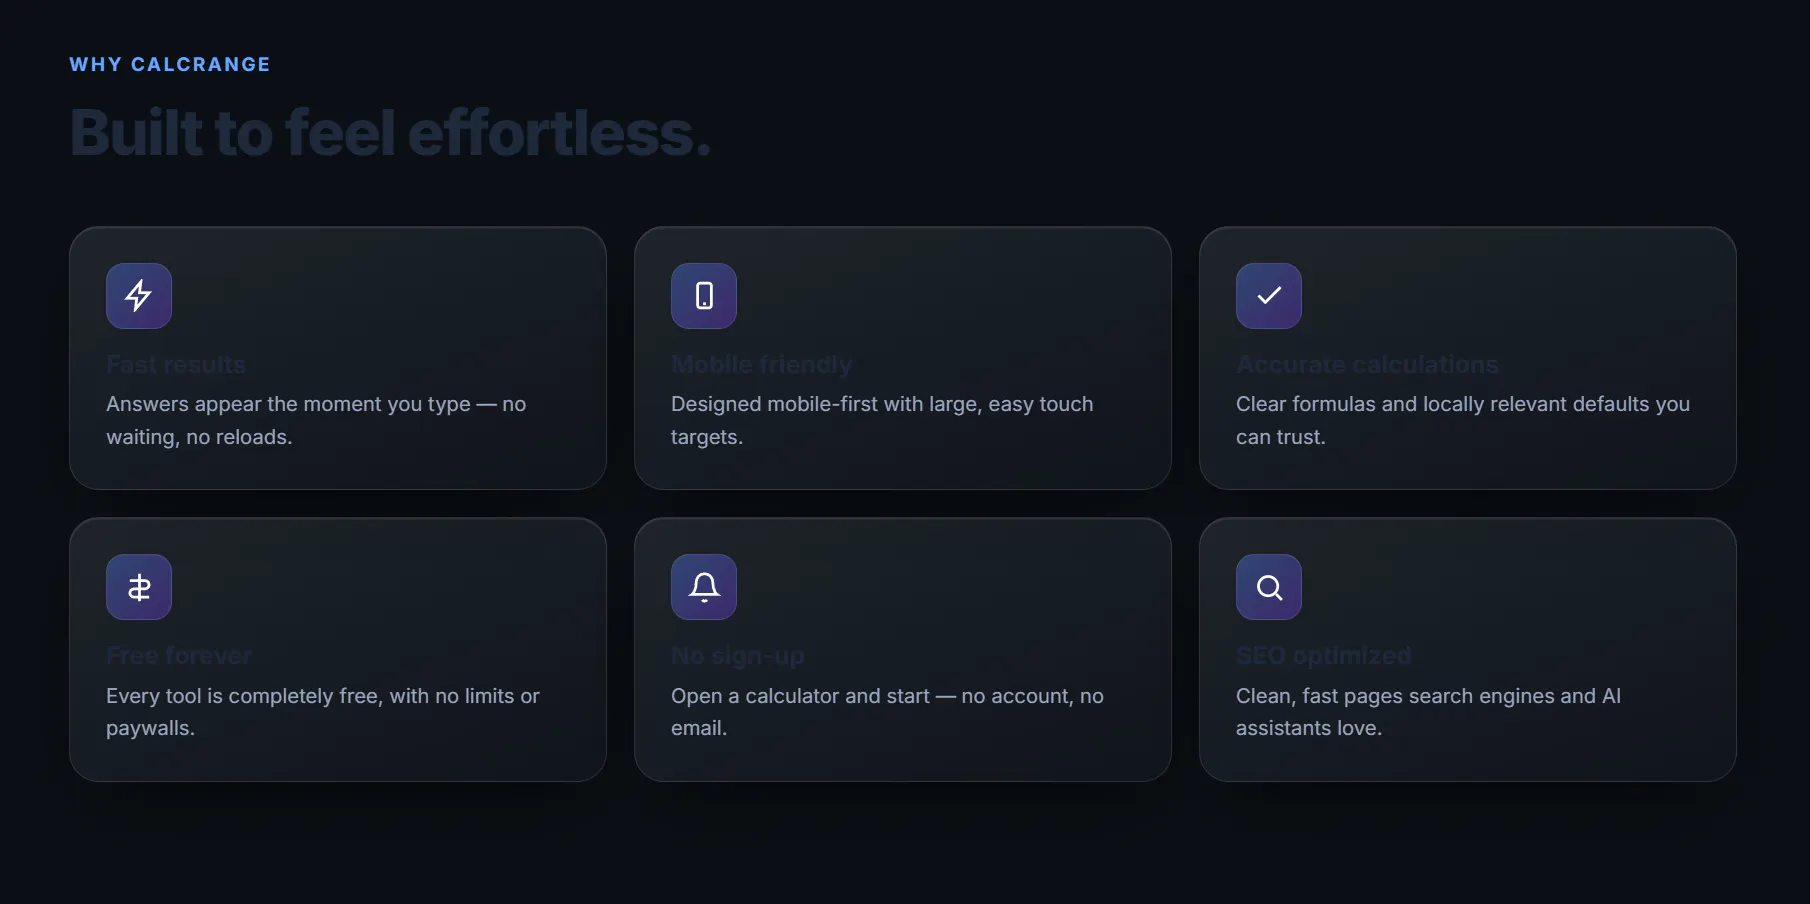Click the WHY CALCRANGE section label
Screen dimensions: 1810x904
(x=170, y=64)
